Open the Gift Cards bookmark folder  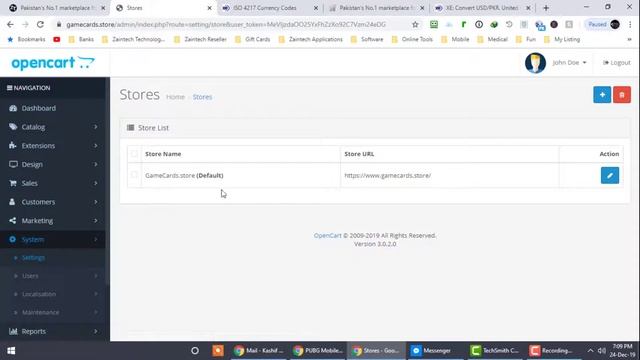point(253,40)
